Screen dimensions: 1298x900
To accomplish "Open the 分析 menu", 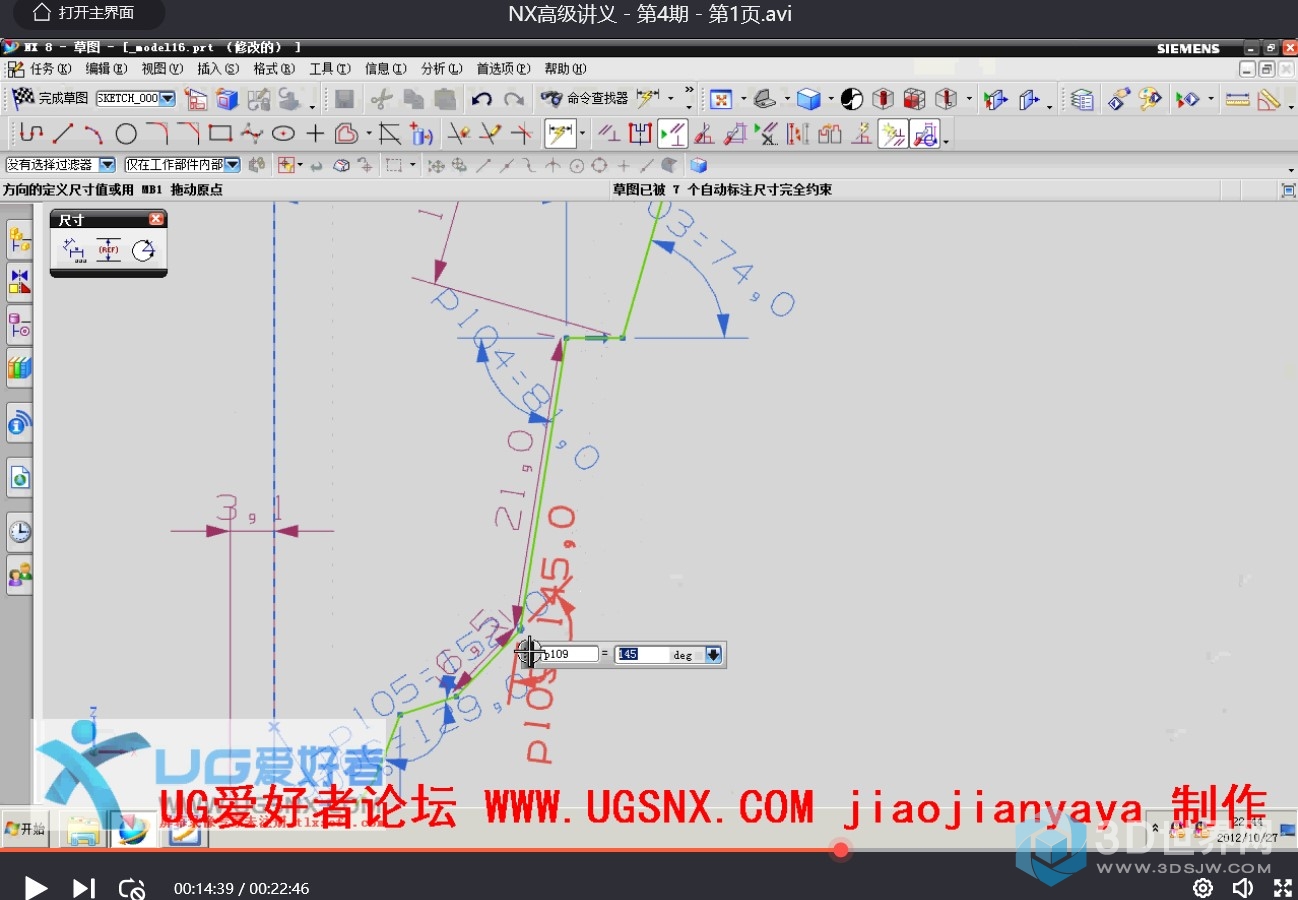I will click(x=441, y=69).
